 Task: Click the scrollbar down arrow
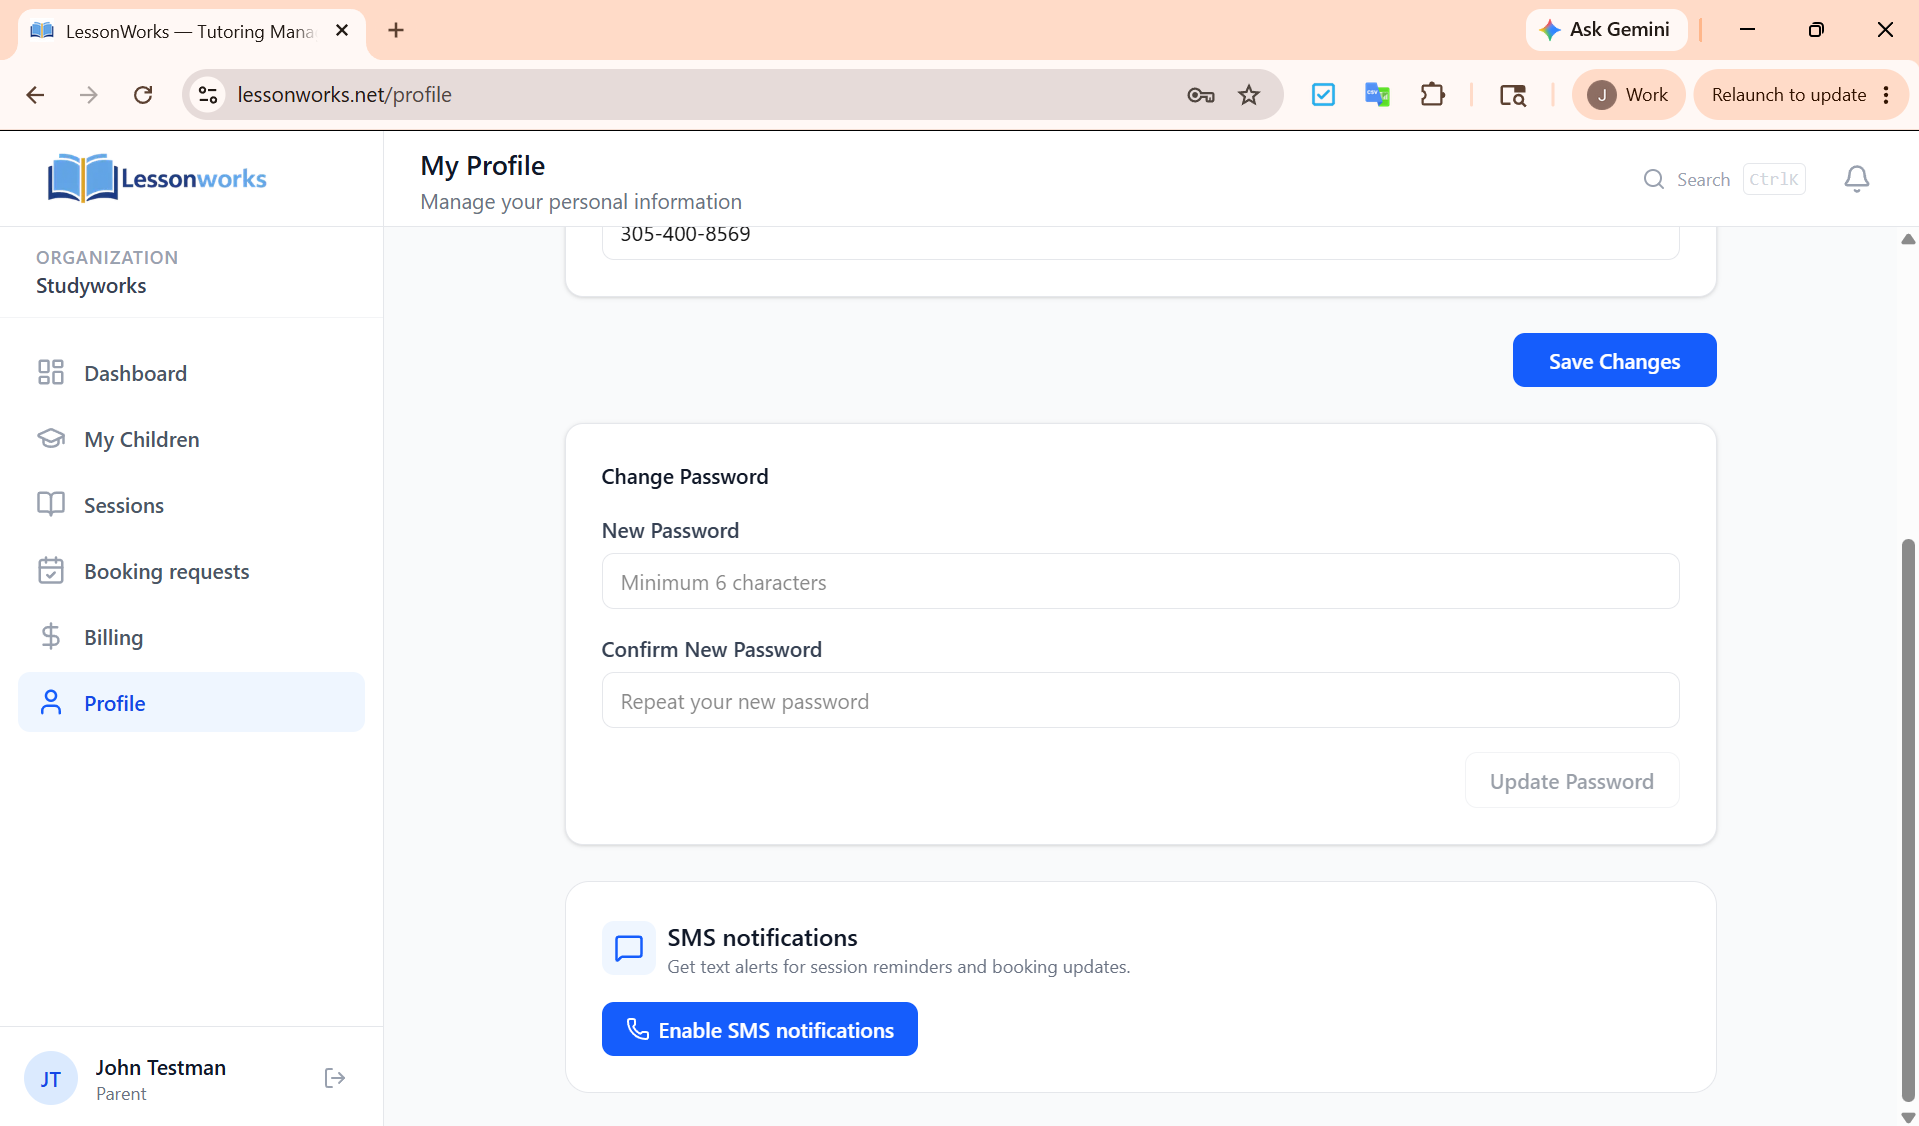pos(1908,1117)
